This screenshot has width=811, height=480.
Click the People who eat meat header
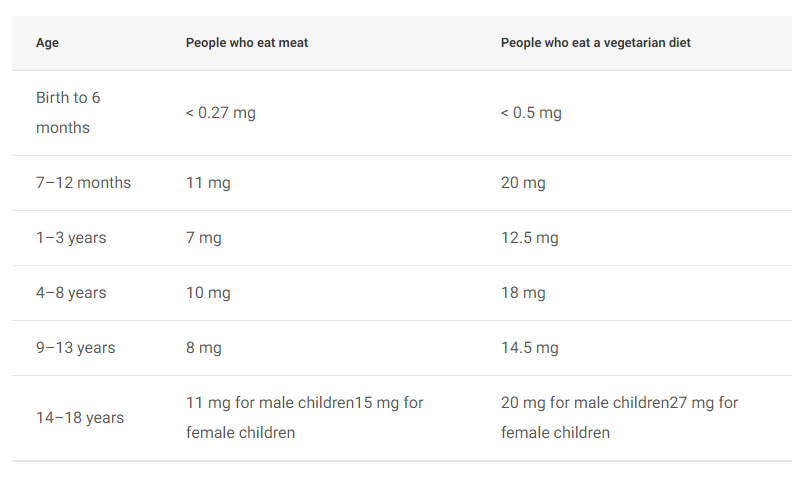247,43
